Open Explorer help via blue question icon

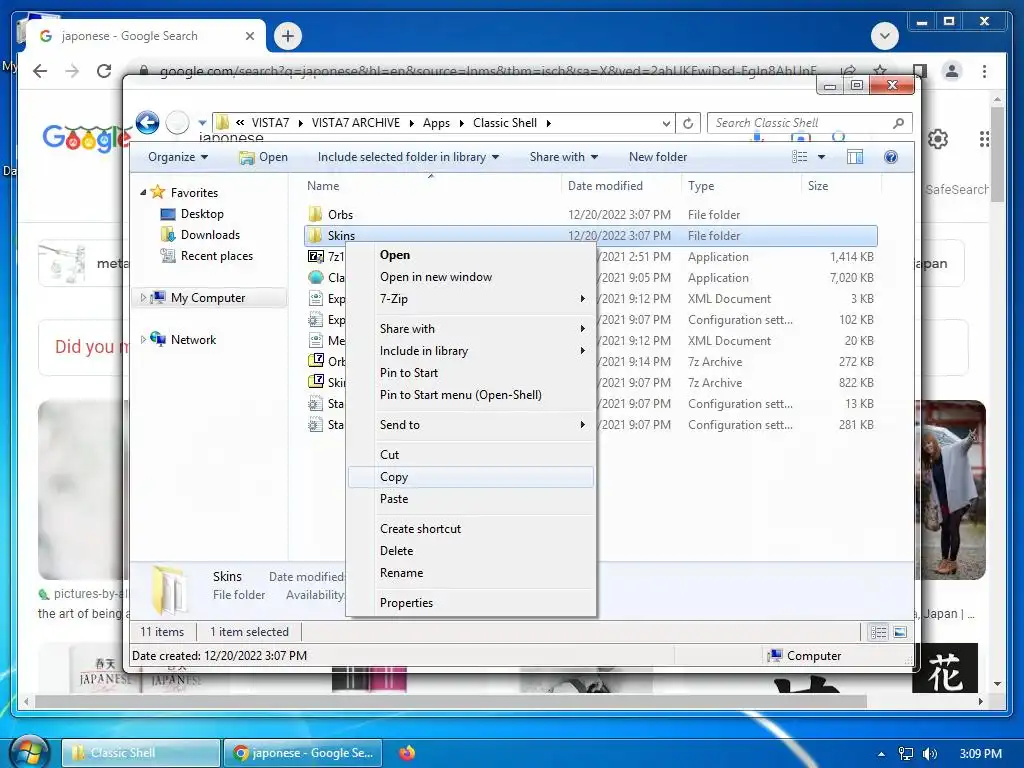click(890, 157)
